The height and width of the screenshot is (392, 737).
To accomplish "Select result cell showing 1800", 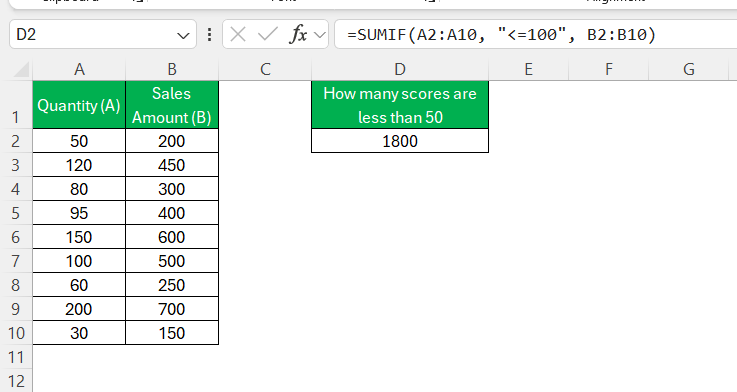I will pos(400,141).
